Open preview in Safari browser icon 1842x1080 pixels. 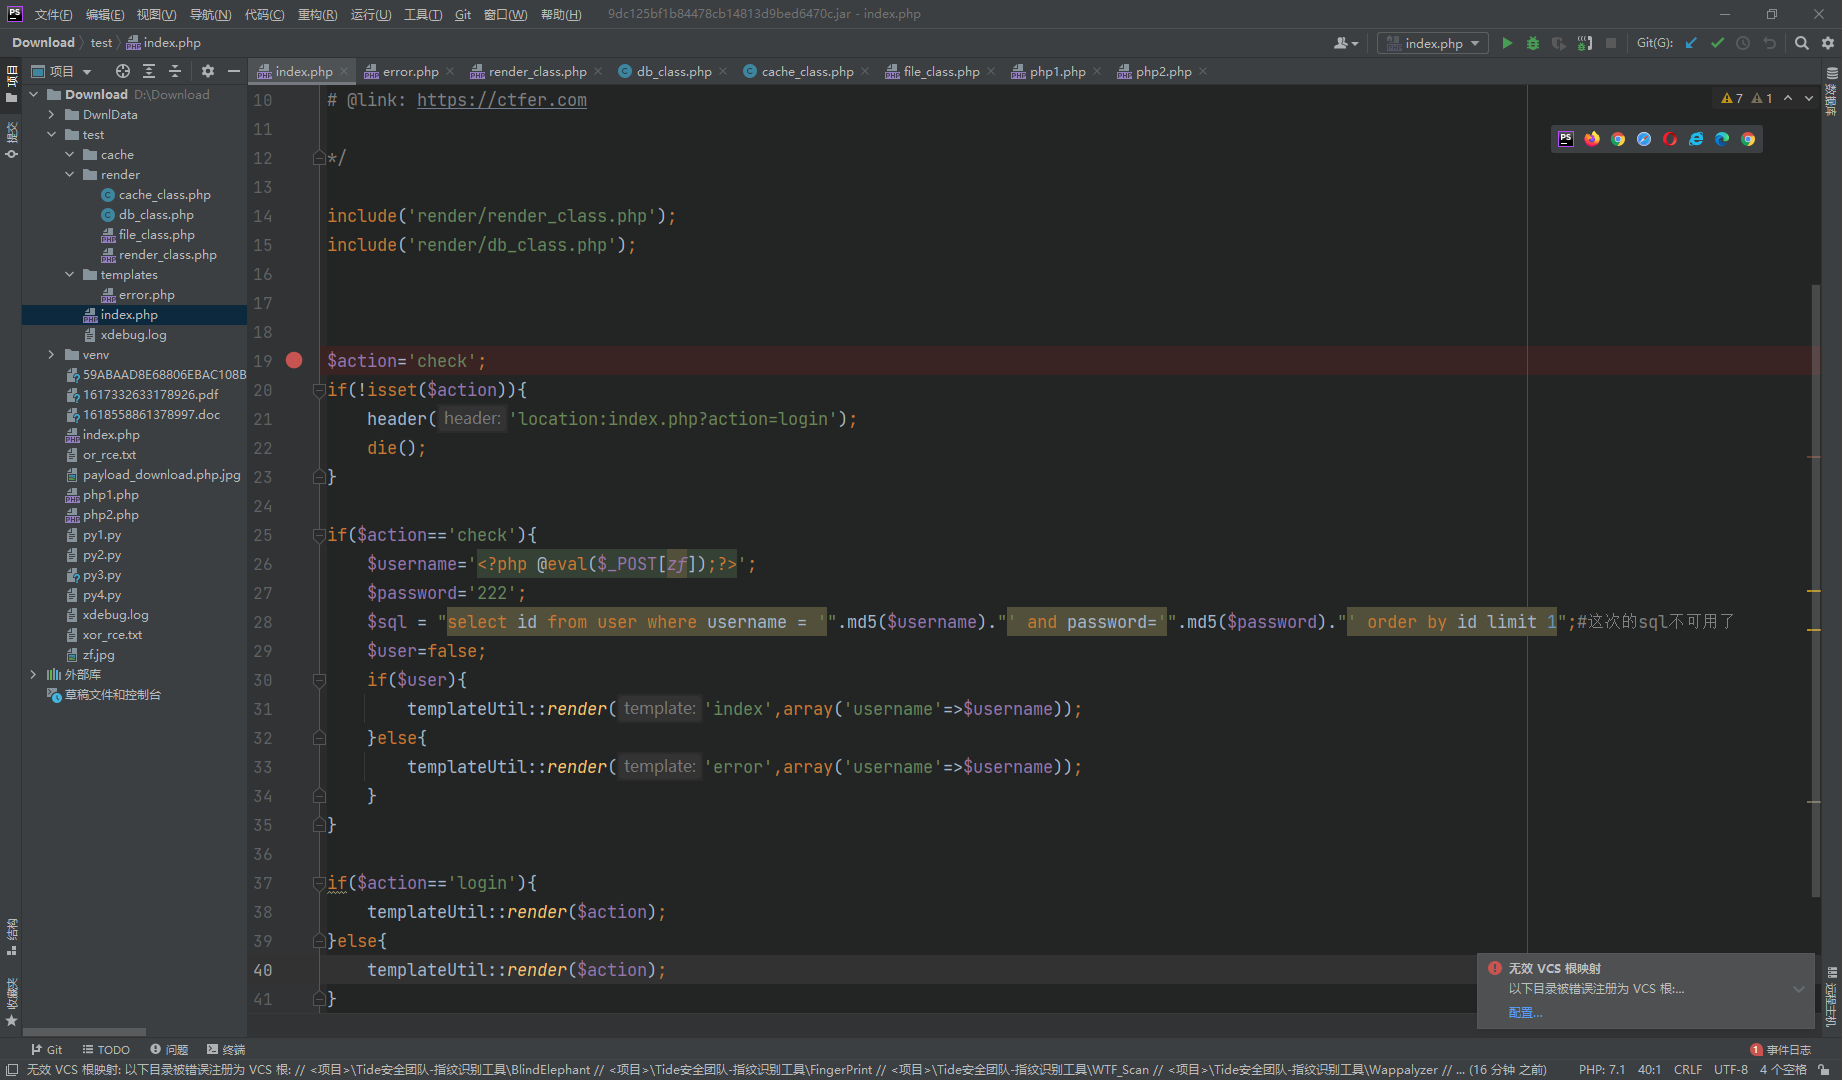(x=1644, y=139)
